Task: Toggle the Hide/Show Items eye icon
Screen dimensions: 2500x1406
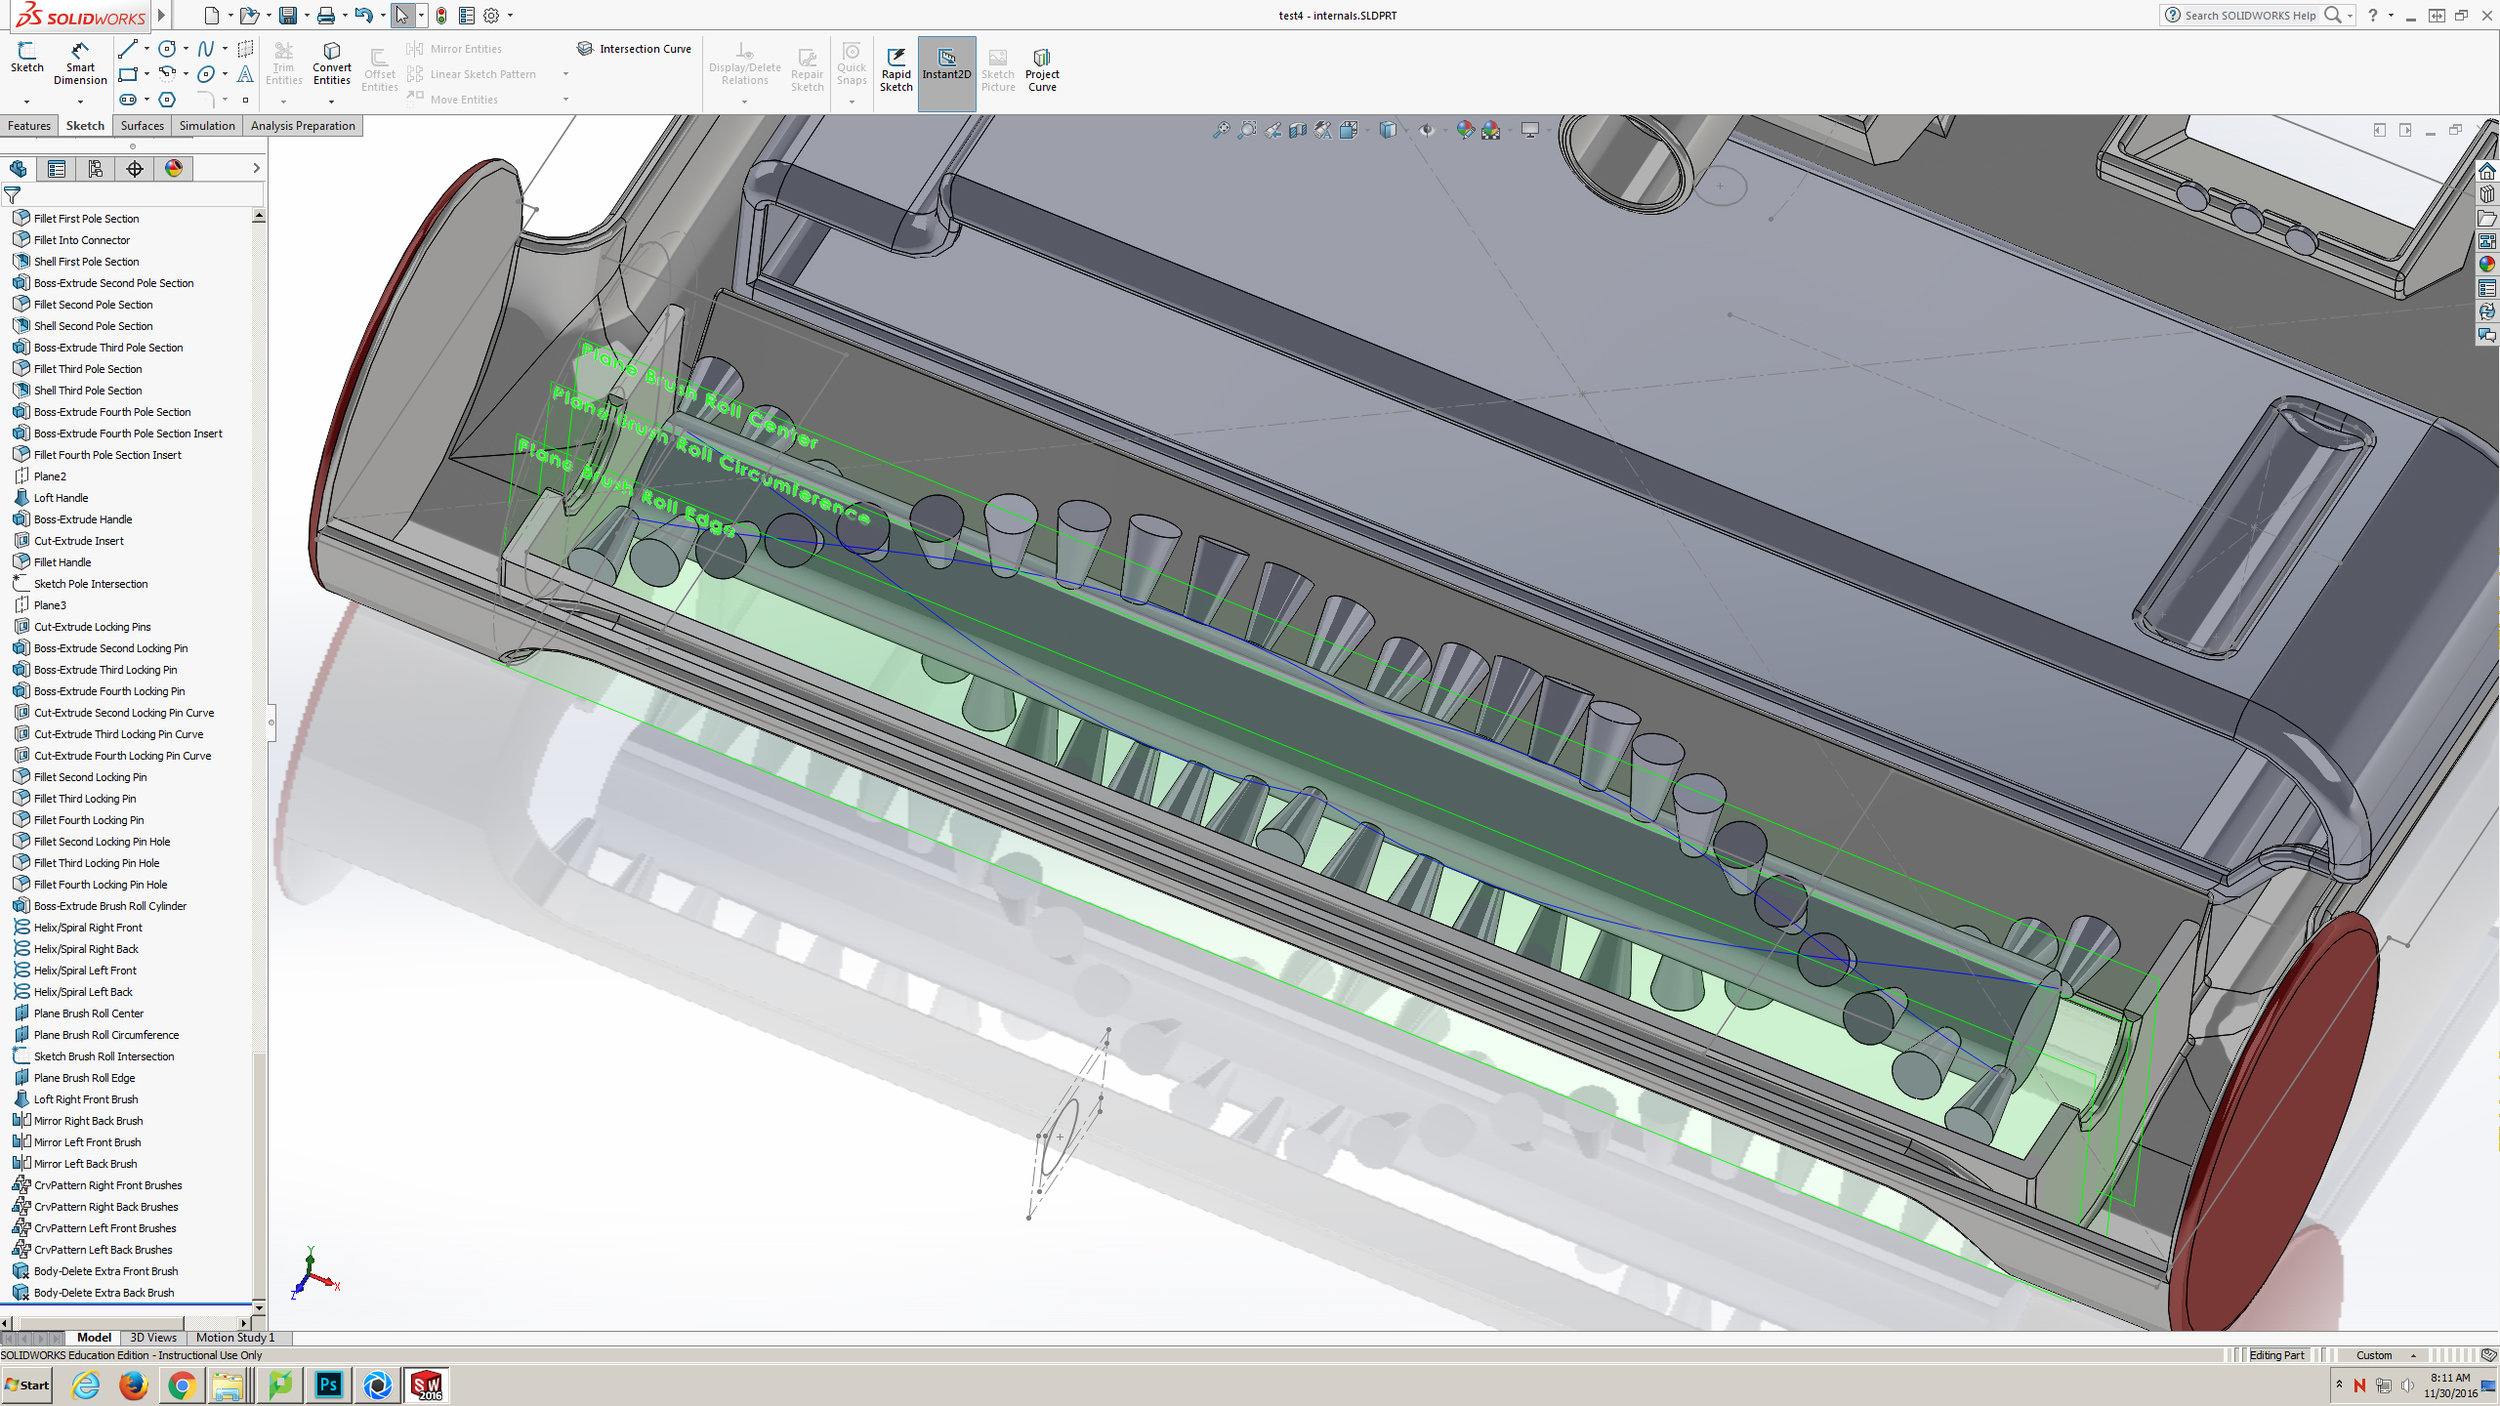Action: click(x=1426, y=130)
